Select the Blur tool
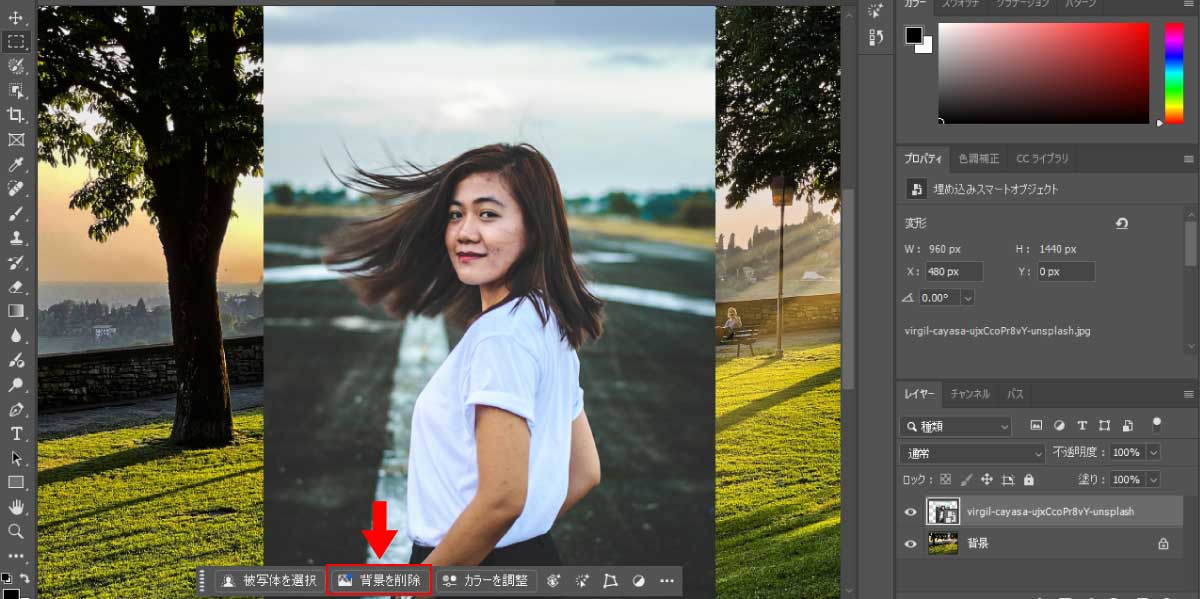 tap(16, 336)
